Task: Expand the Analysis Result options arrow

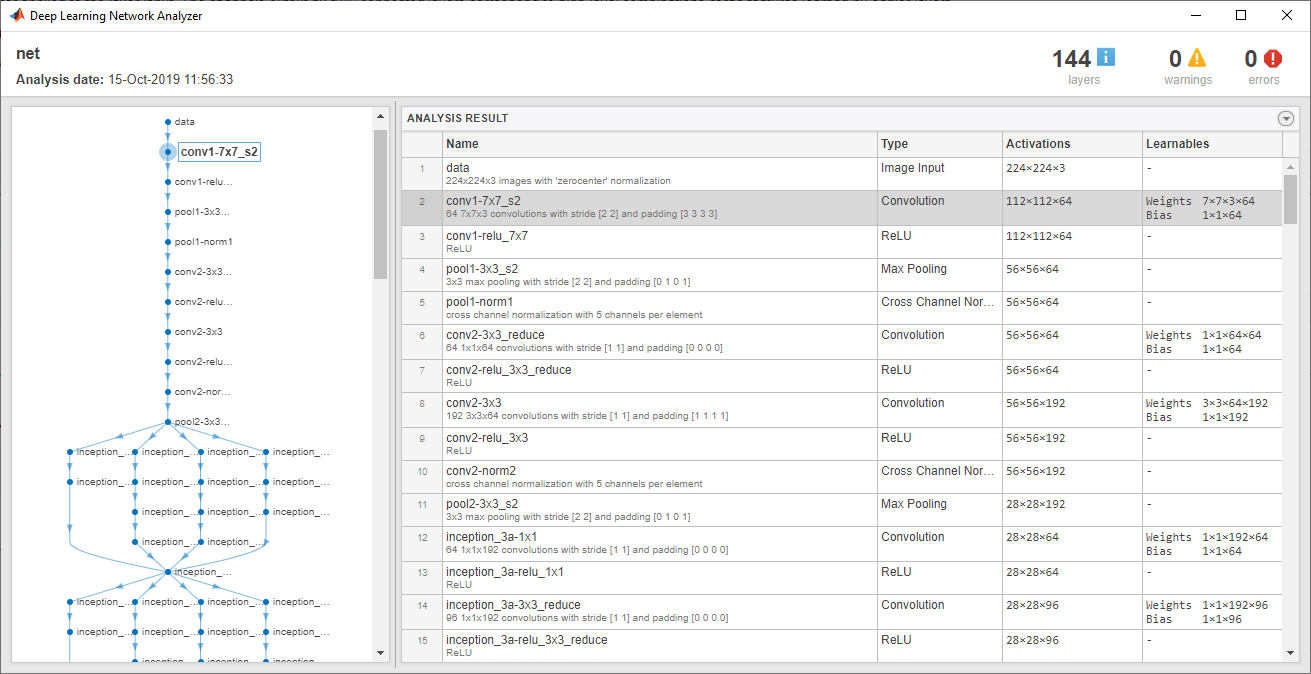Action: 1286,118
